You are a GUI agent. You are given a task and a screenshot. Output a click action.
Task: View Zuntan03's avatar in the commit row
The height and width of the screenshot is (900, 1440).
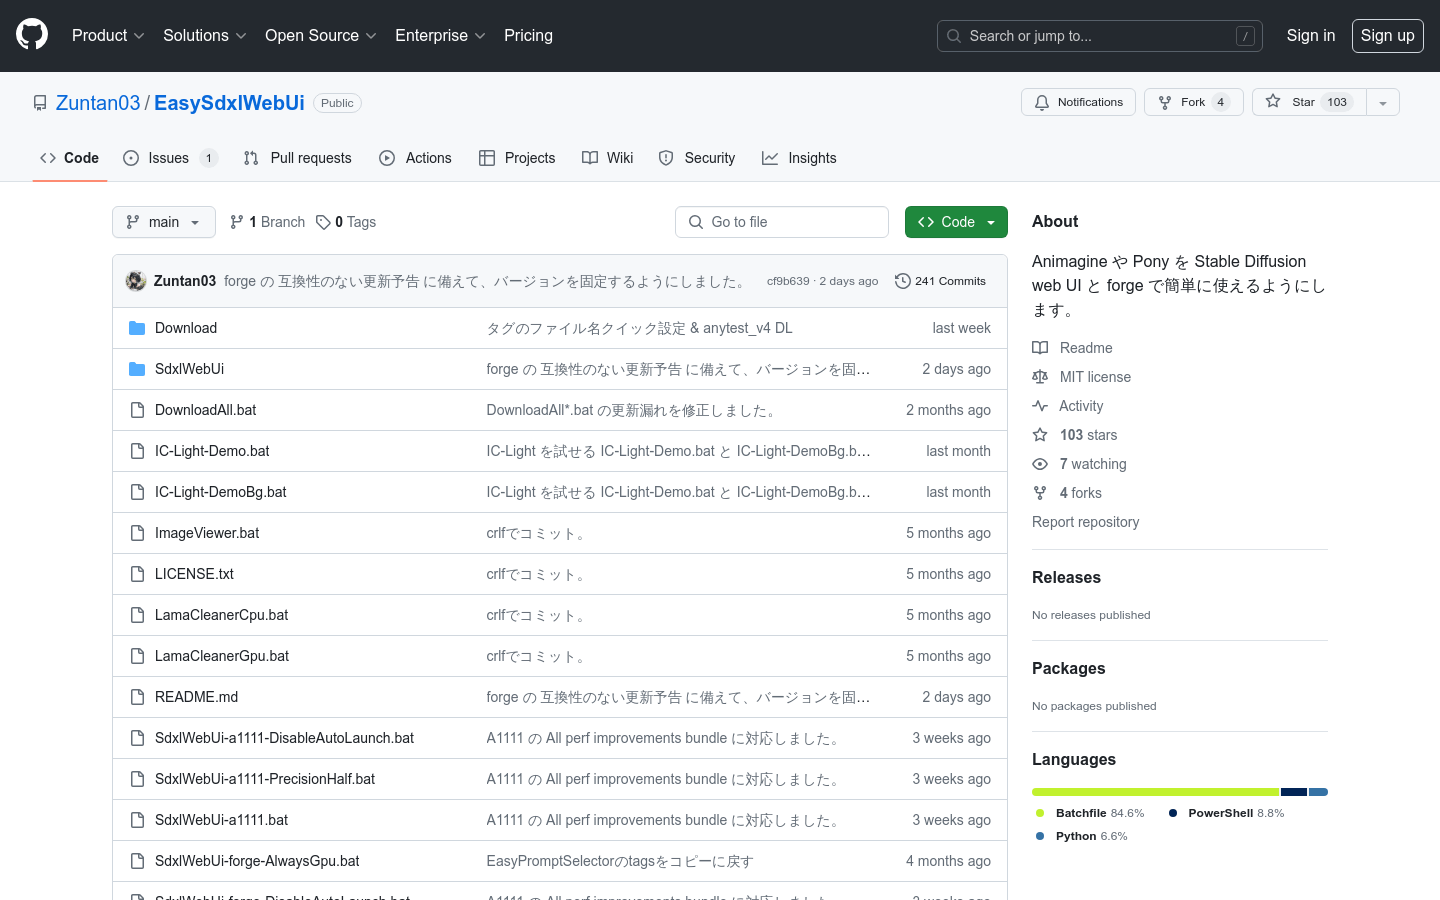(x=136, y=281)
